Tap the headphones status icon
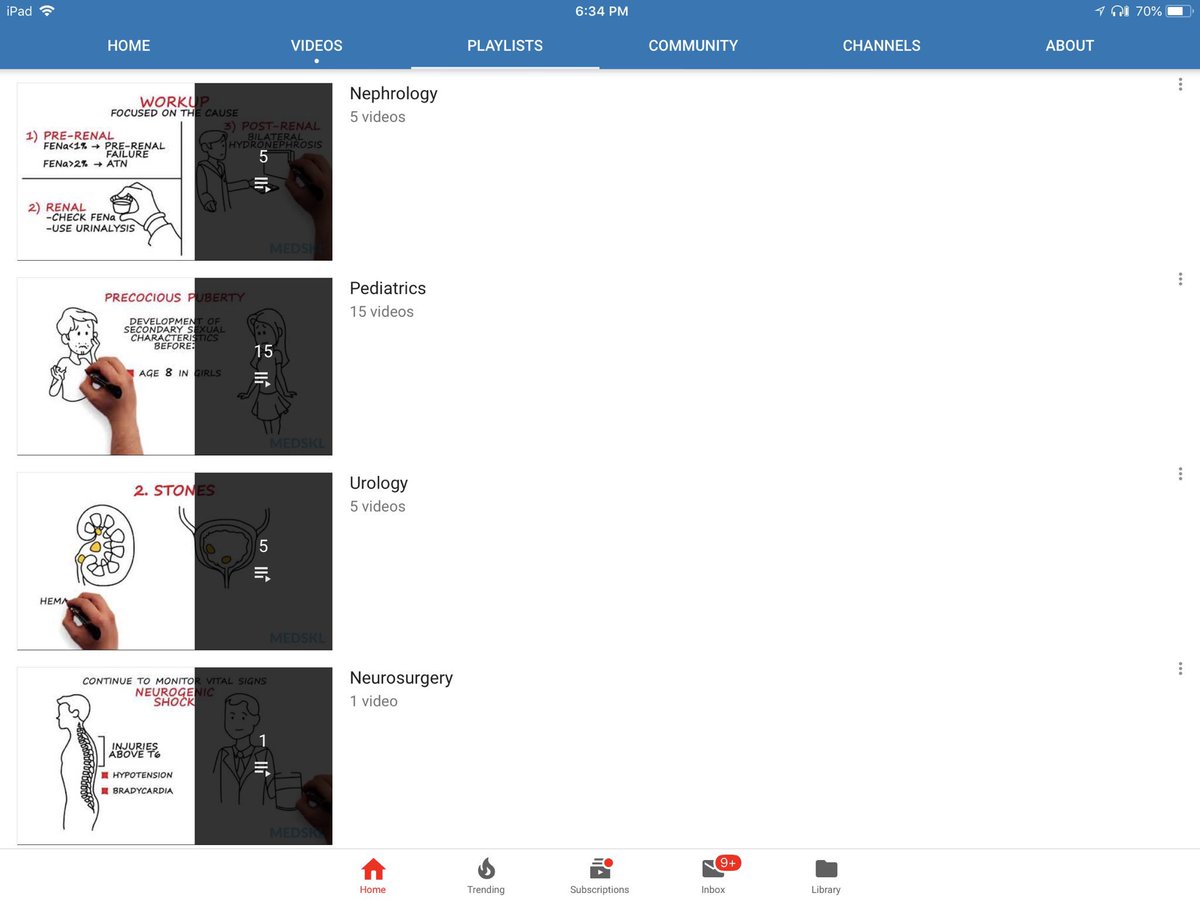This screenshot has width=1200, height=900. tap(1121, 11)
